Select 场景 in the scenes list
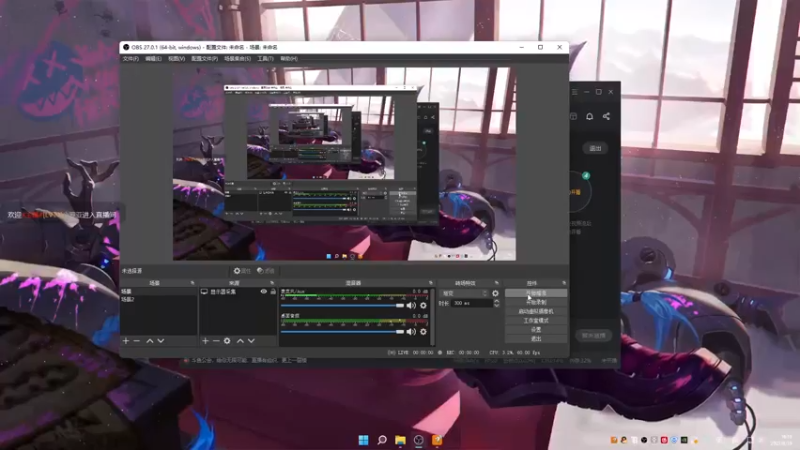 (x=159, y=292)
